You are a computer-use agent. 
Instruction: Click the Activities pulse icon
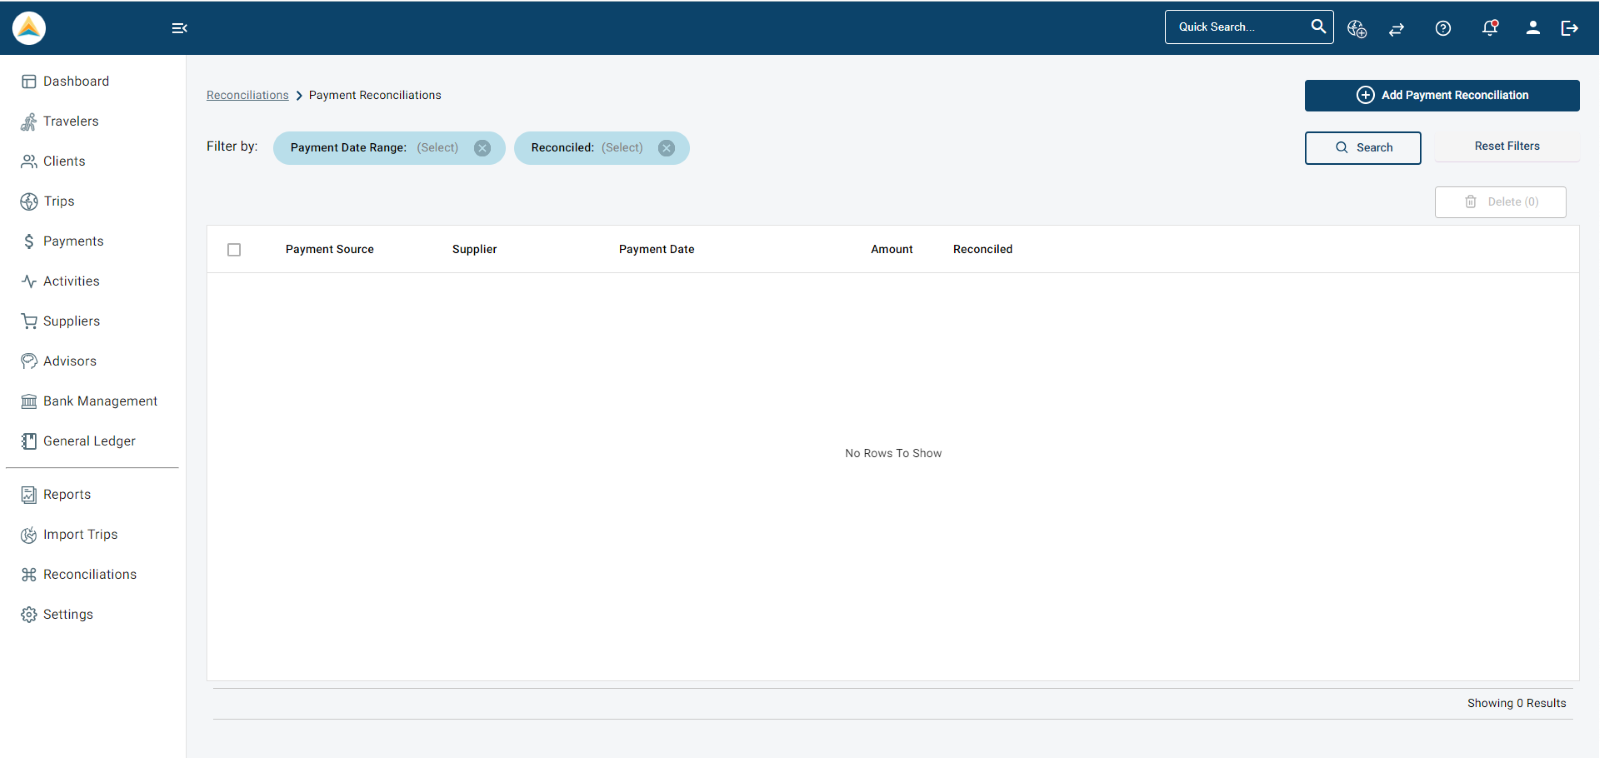coord(29,282)
